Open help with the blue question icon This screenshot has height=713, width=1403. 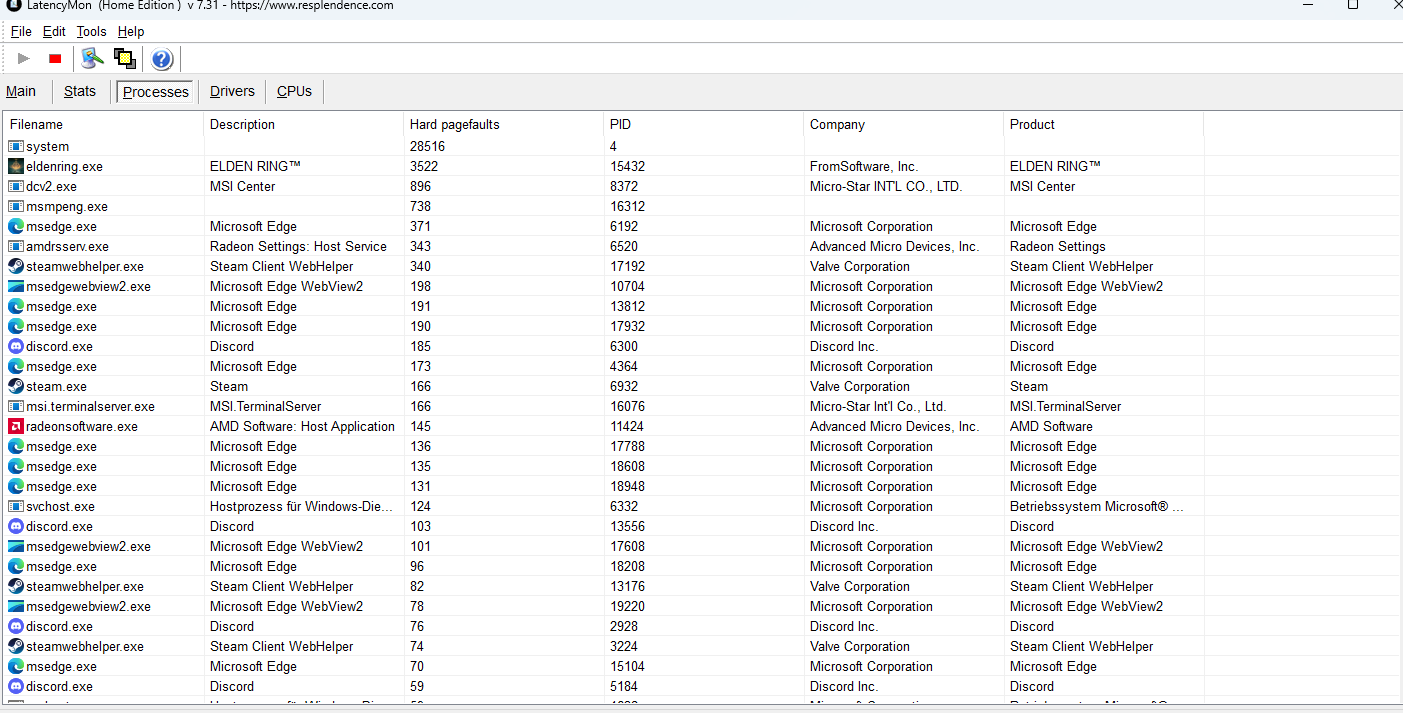162,59
